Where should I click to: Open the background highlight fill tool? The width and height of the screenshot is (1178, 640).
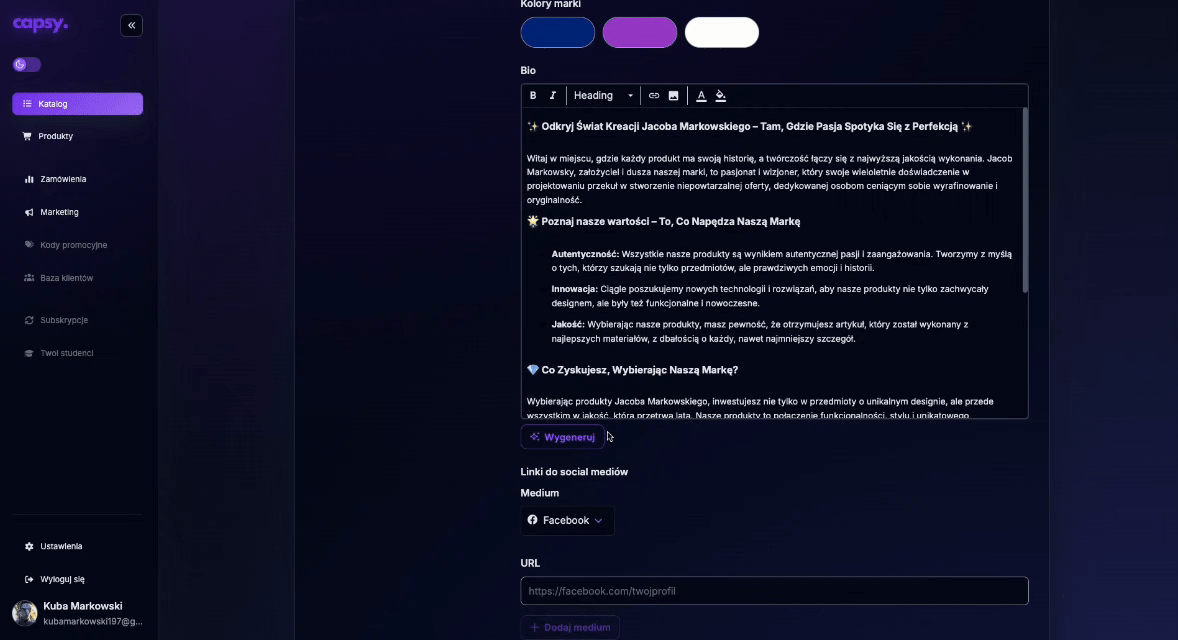pos(721,96)
